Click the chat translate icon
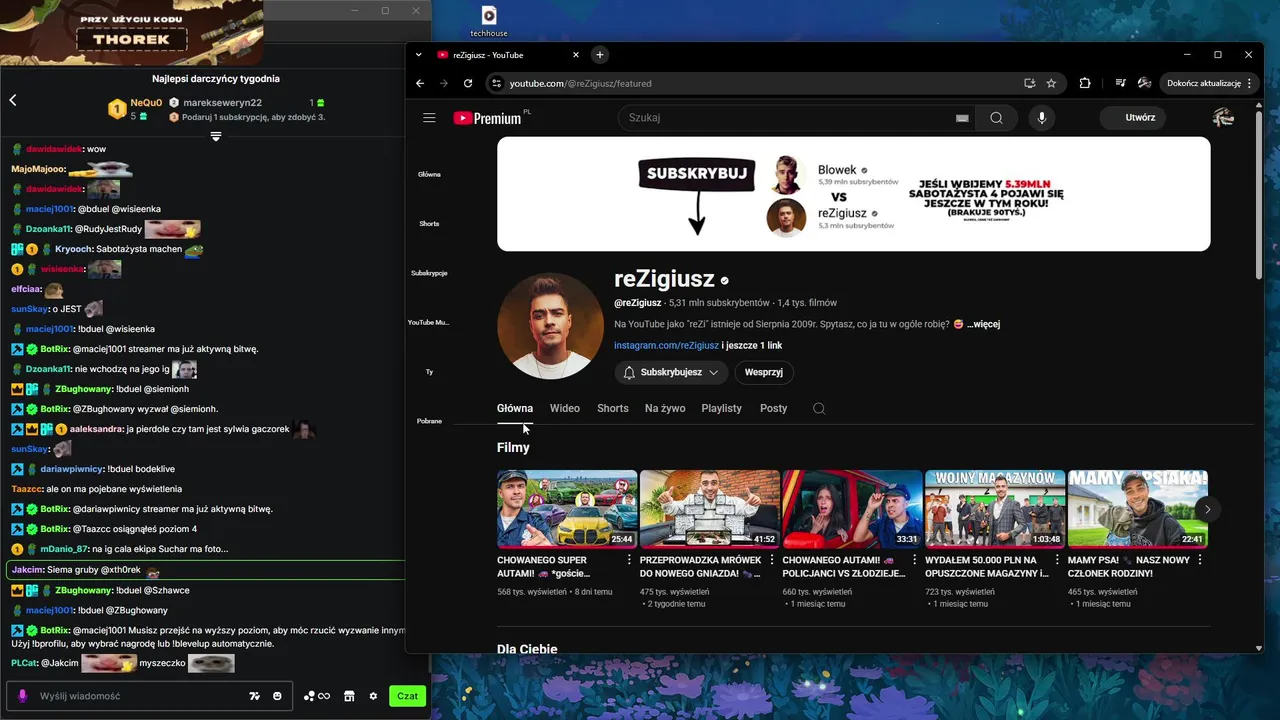The height and width of the screenshot is (720, 1280). click(254, 696)
